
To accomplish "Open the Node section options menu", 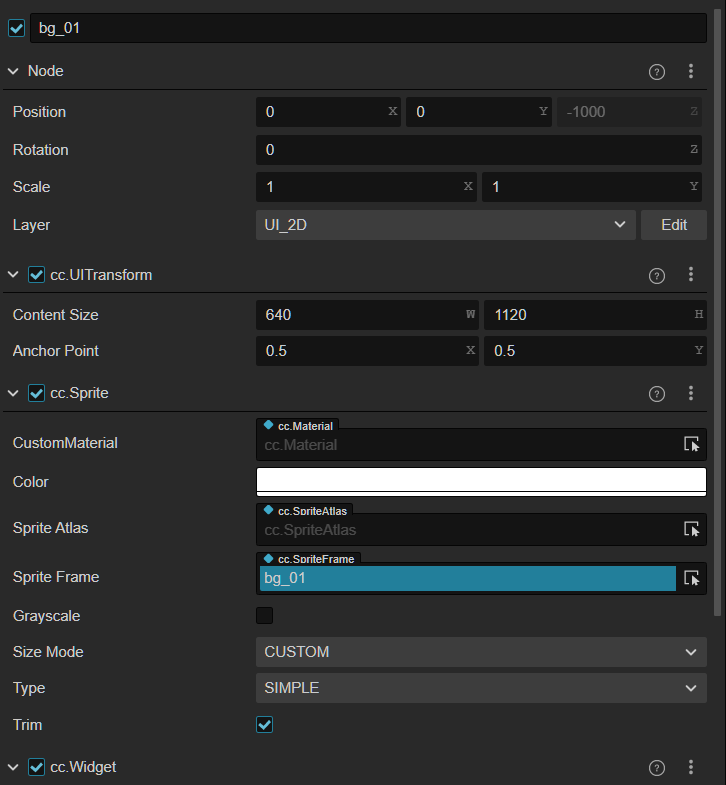I will (x=691, y=71).
